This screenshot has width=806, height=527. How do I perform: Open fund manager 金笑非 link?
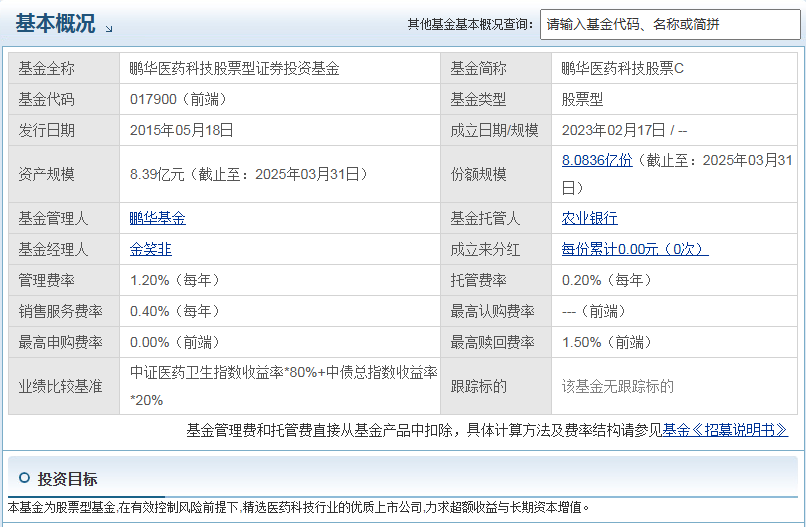[x=151, y=249]
